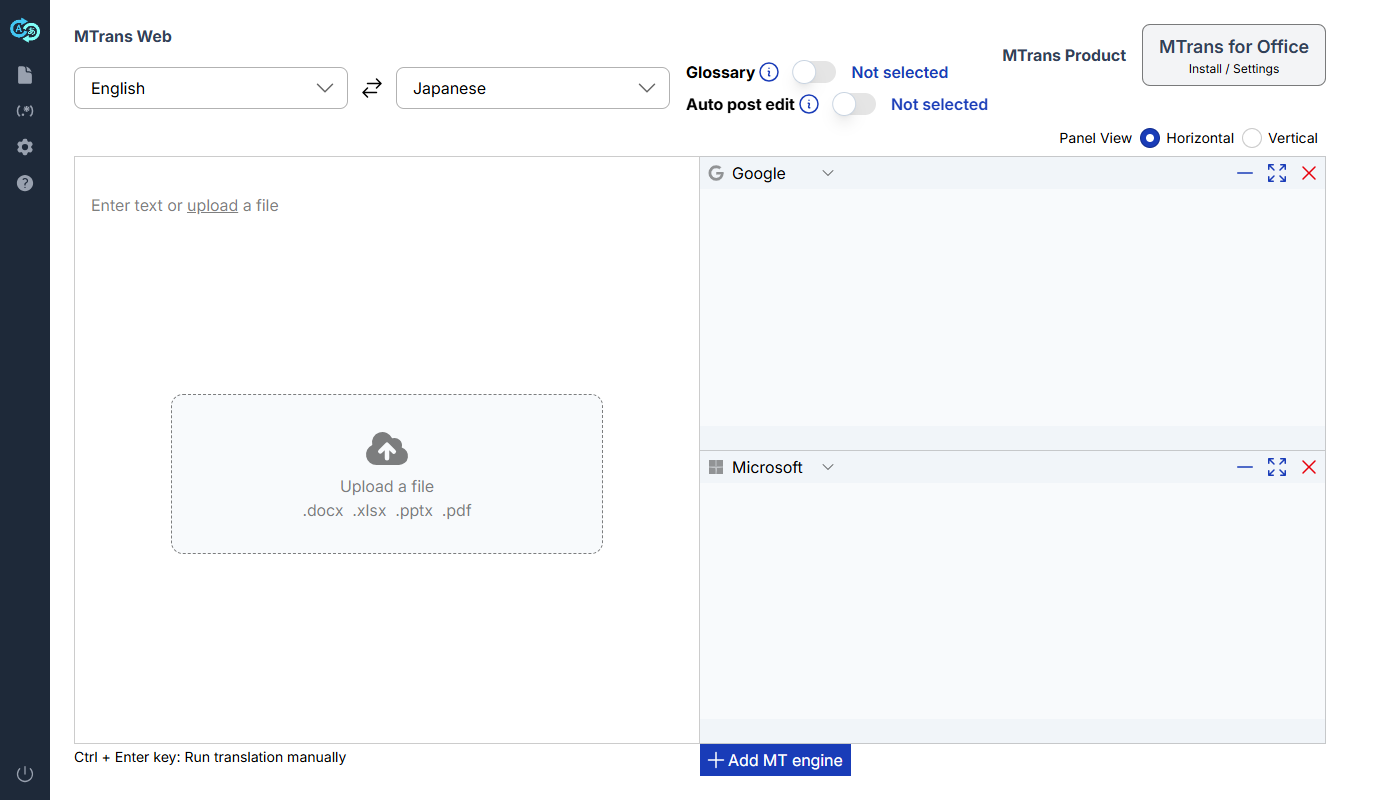The image size is (1380, 800).
Task: Open the help question mark icon
Action: 25,183
